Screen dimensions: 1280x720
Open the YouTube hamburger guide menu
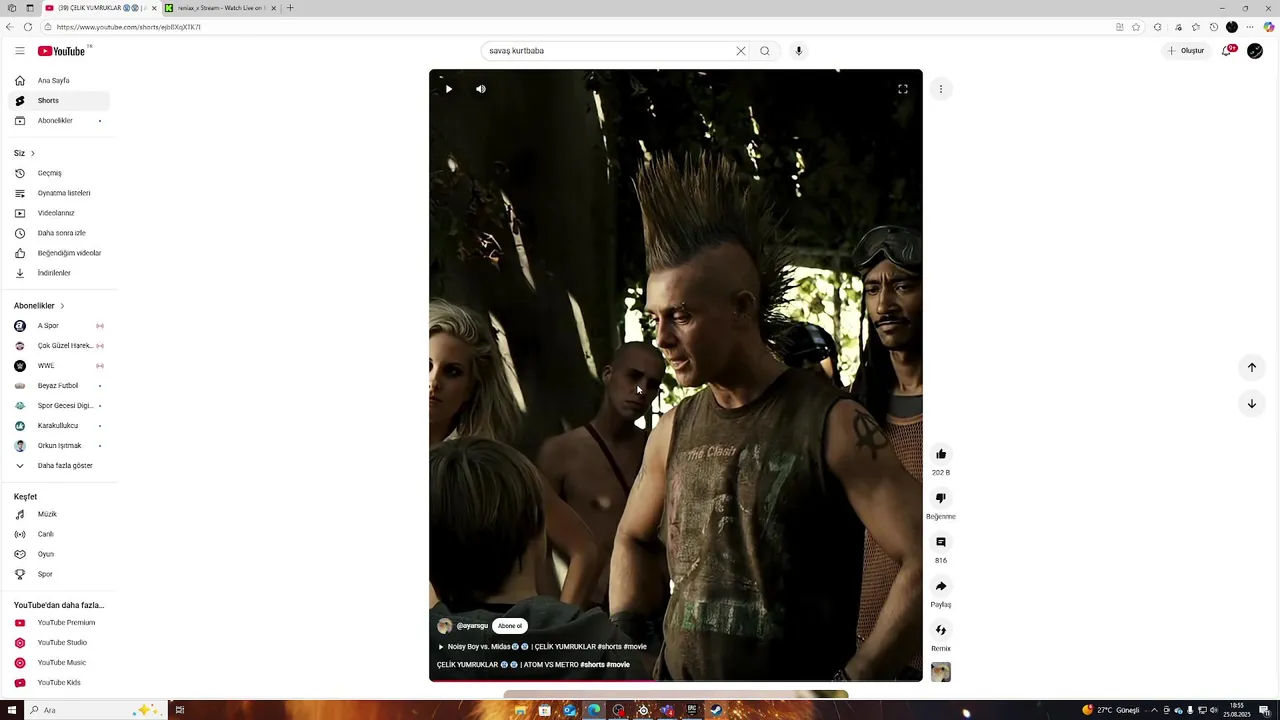[x=19, y=51]
